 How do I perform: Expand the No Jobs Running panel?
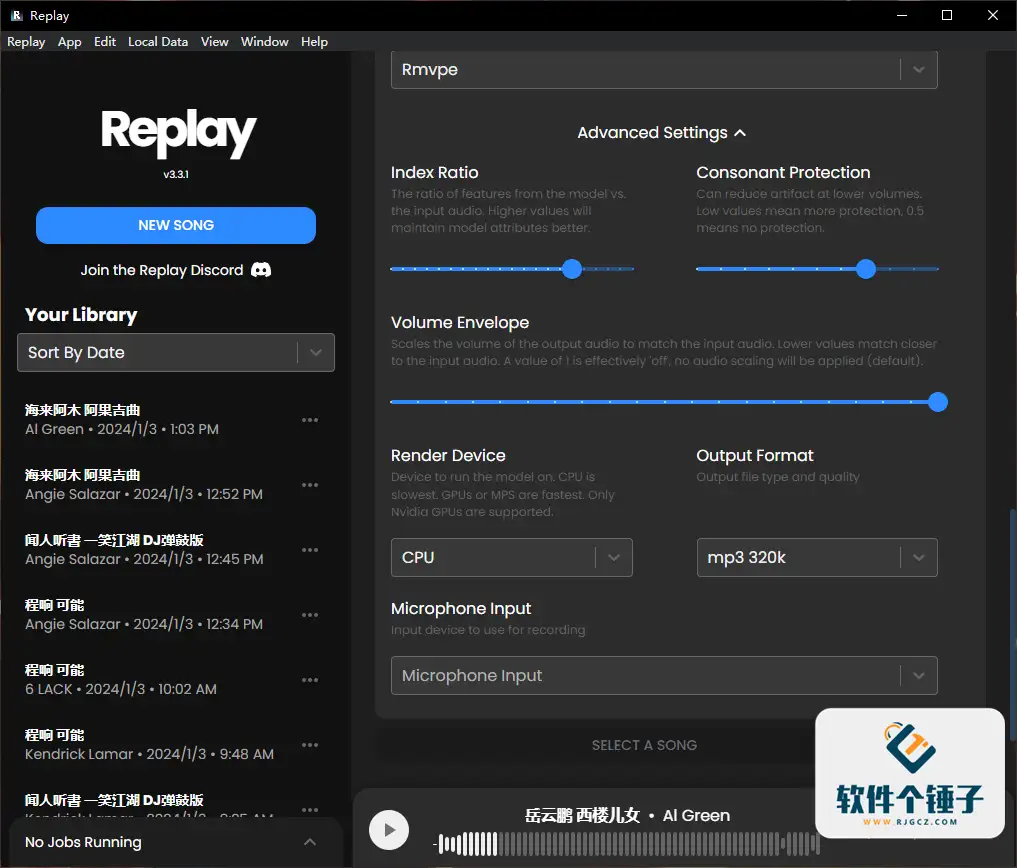(310, 842)
